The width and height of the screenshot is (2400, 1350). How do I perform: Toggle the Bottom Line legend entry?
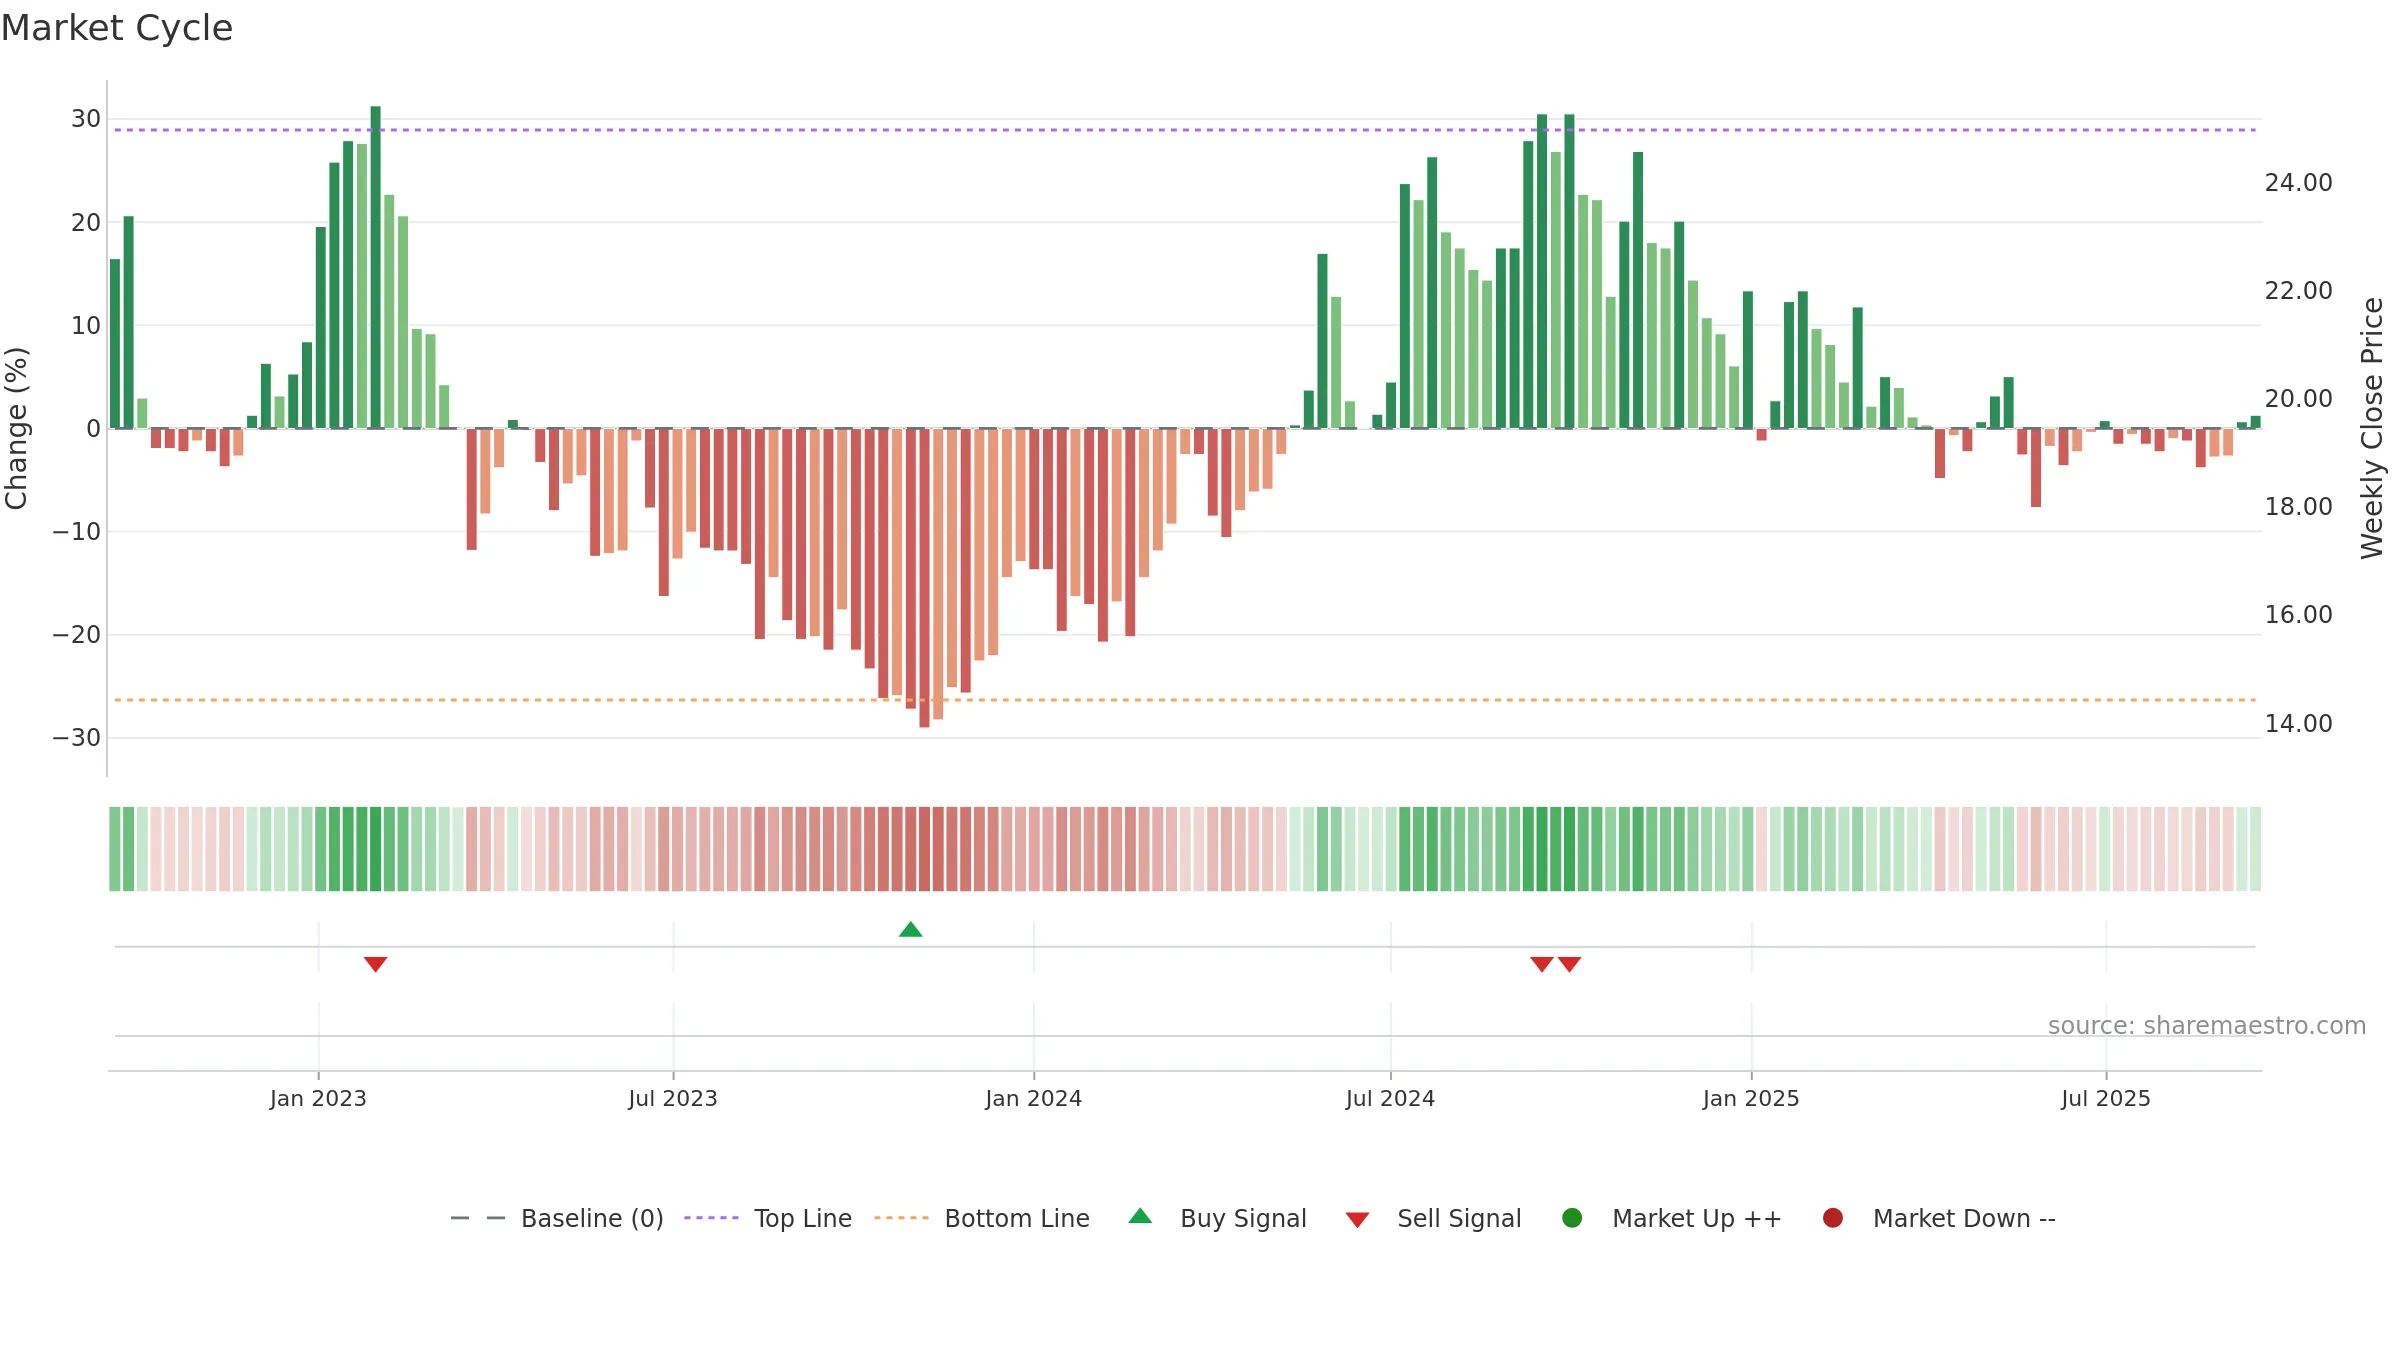tap(982, 1218)
